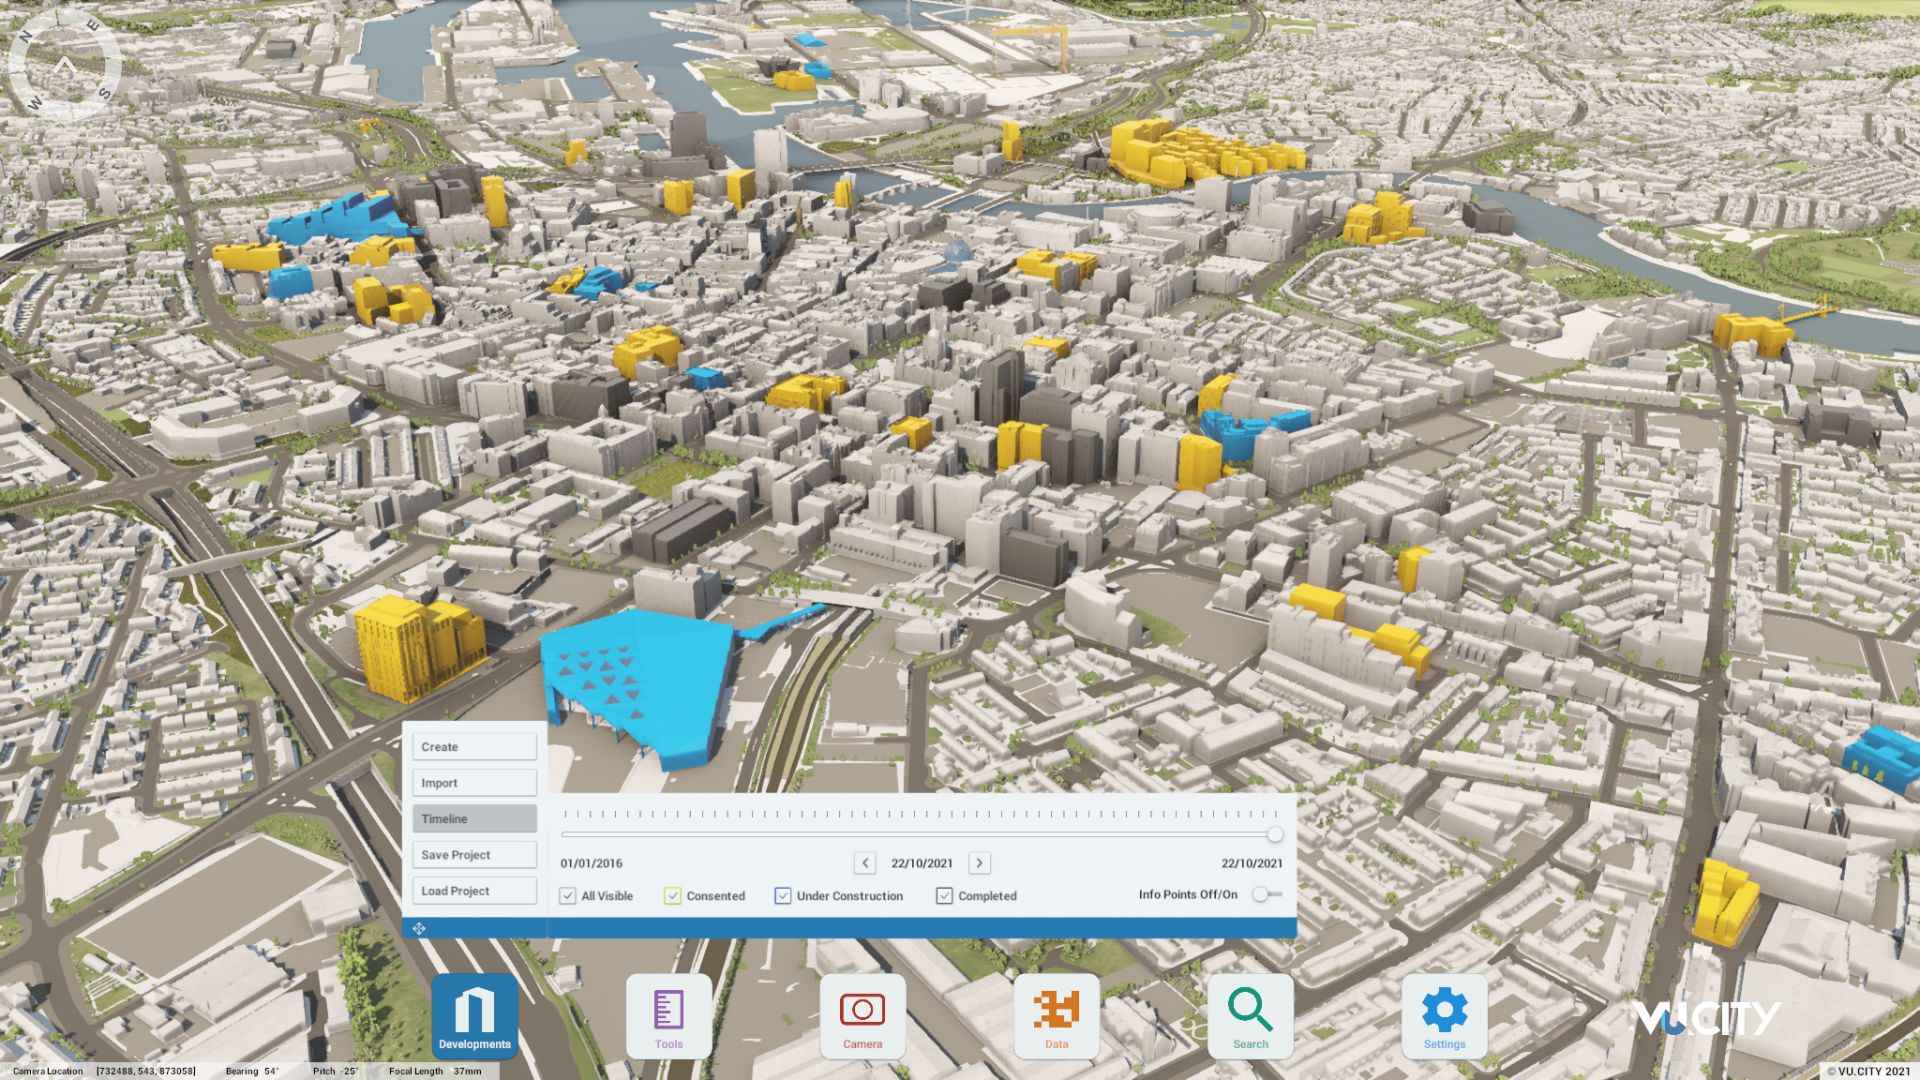Toggle the All Visible checkbox
The width and height of the screenshot is (1920, 1080).
click(568, 896)
